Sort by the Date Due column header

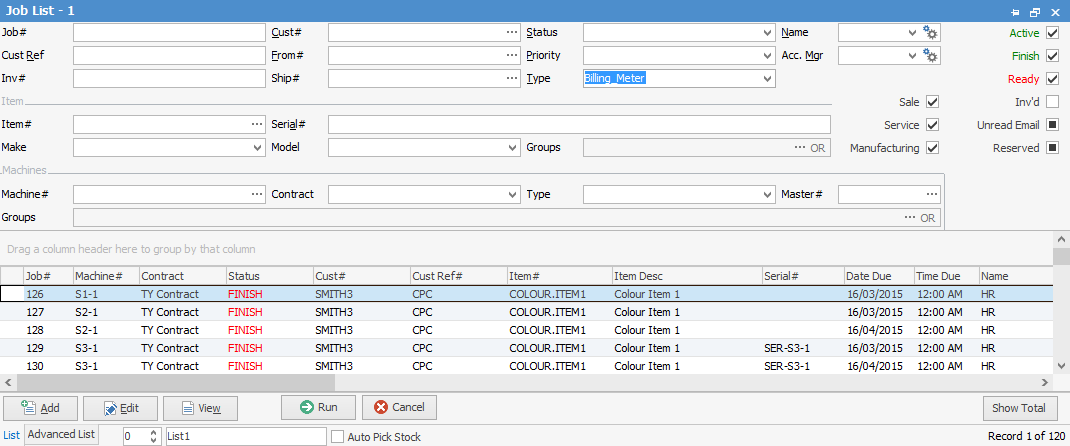point(877,276)
